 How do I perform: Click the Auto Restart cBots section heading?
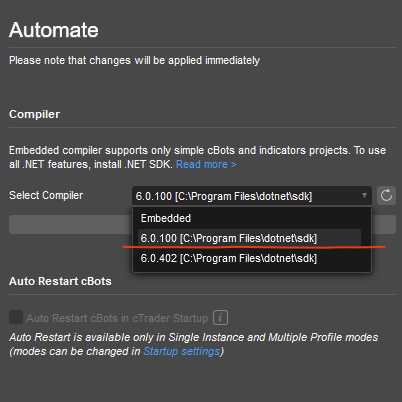click(x=60, y=281)
